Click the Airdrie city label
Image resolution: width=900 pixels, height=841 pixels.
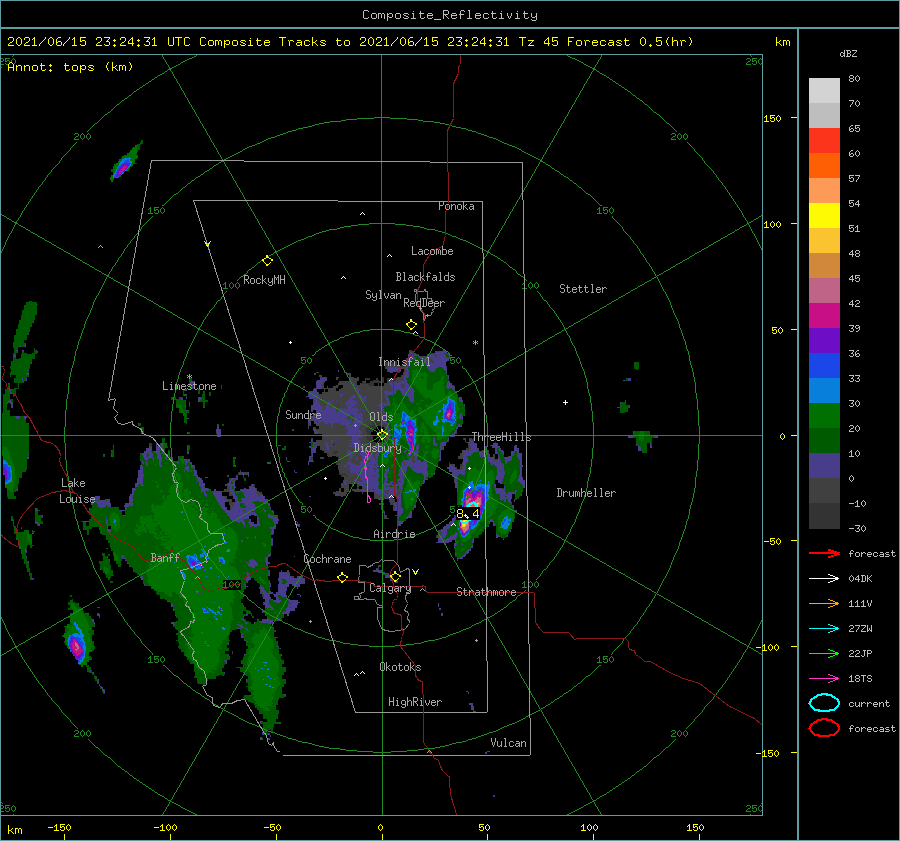(394, 534)
